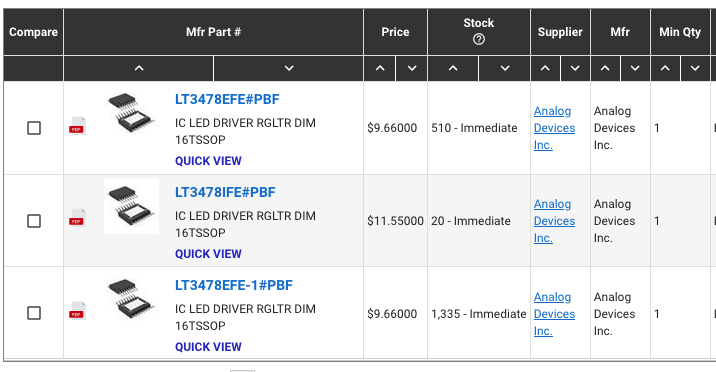
Task: Open PDF datasheet for LT3478EFE#PBF
Action: 77,126
